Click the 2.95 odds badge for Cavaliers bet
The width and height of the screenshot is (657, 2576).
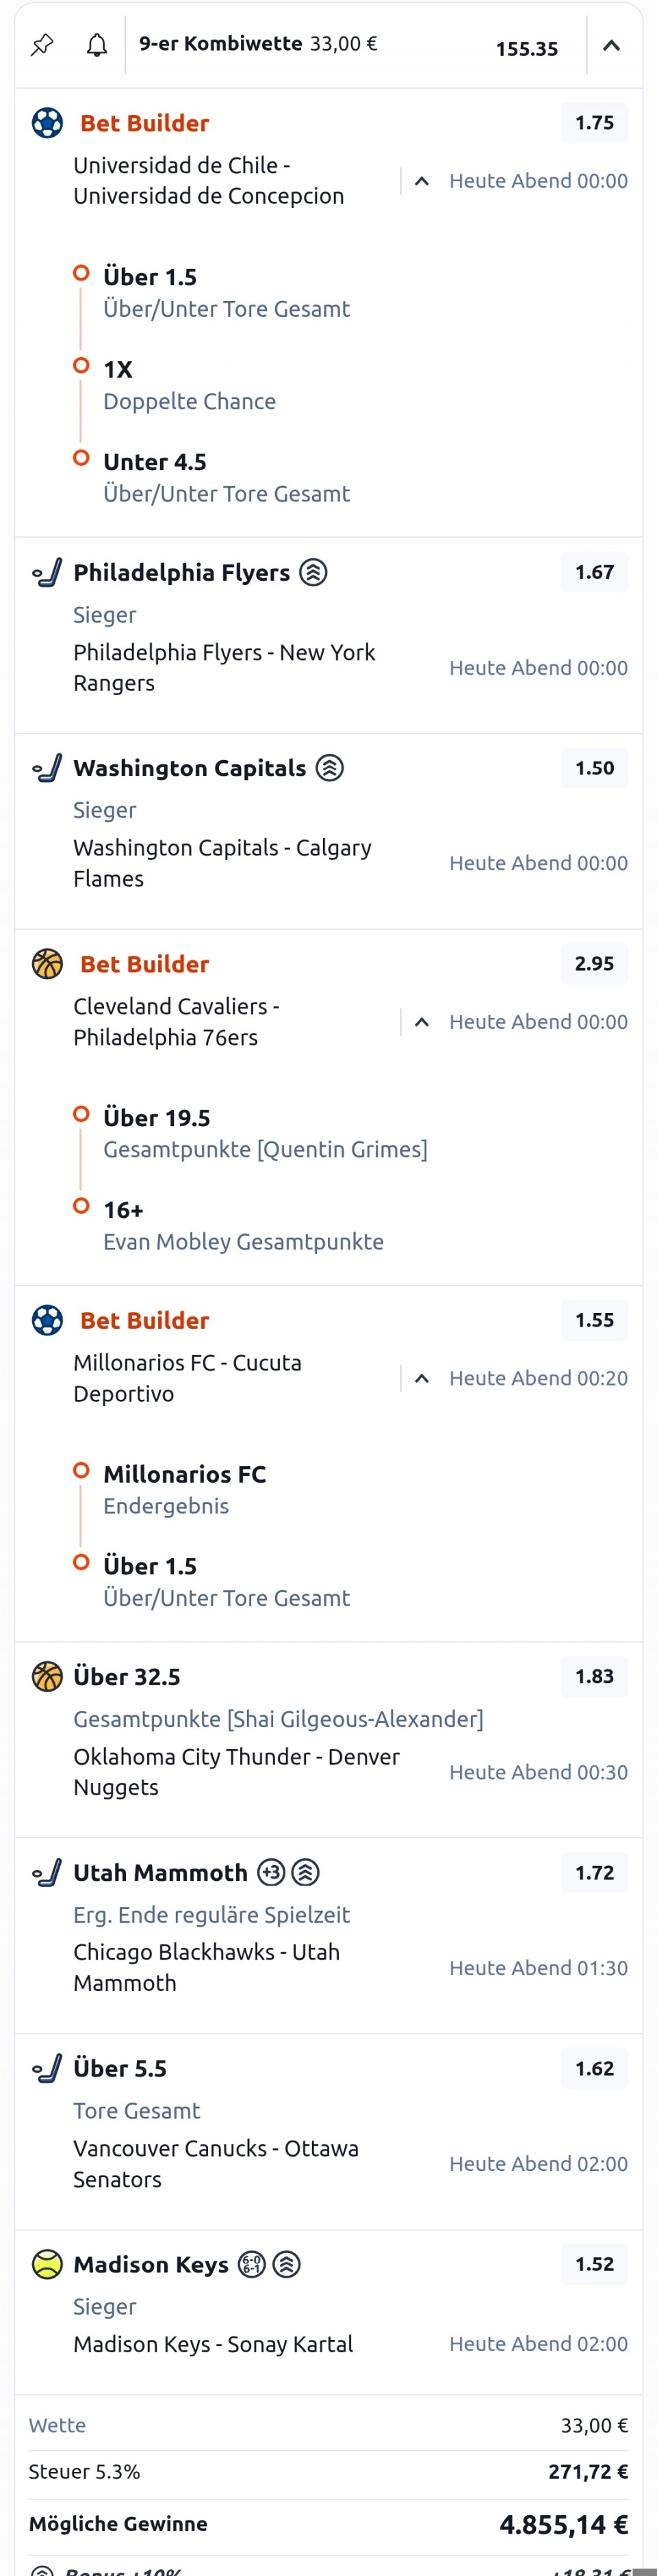point(594,964)
